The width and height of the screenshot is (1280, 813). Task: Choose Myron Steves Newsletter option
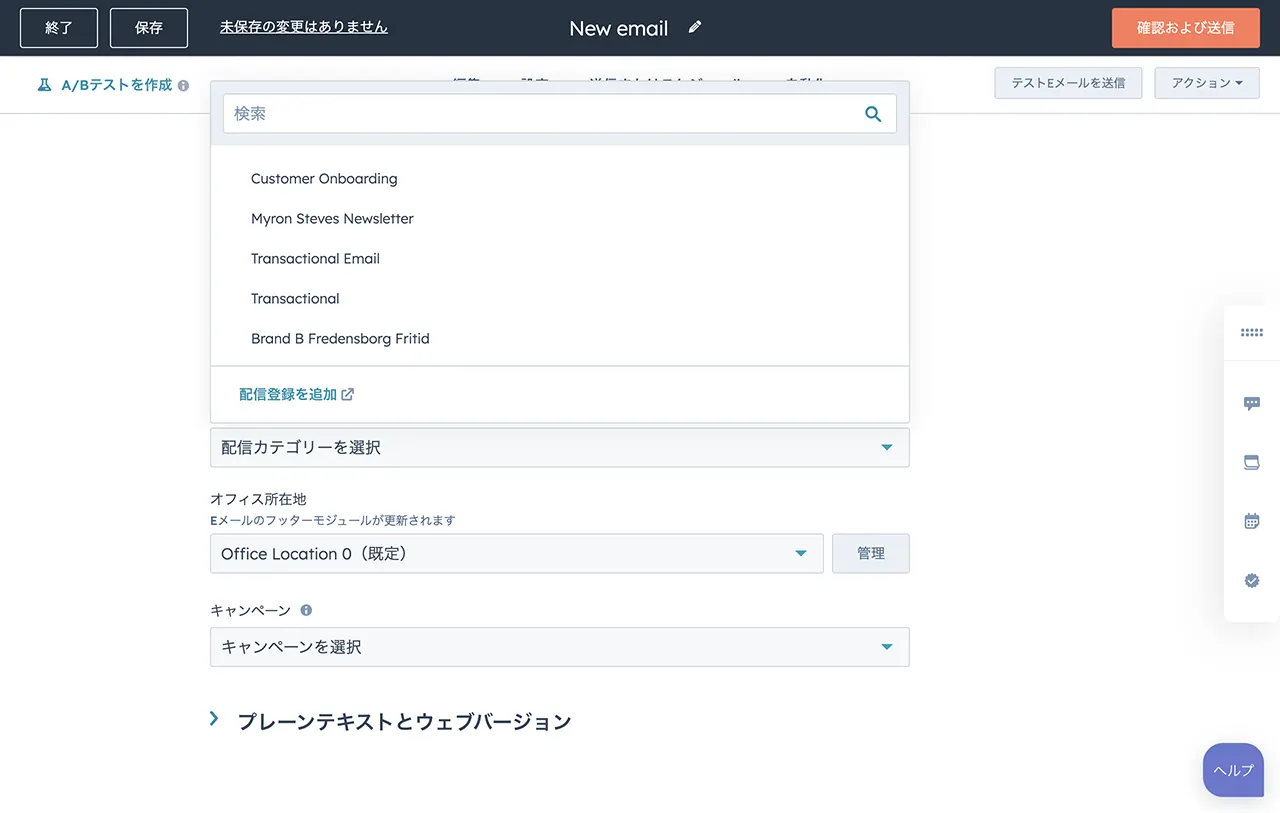tap(332, 219)
